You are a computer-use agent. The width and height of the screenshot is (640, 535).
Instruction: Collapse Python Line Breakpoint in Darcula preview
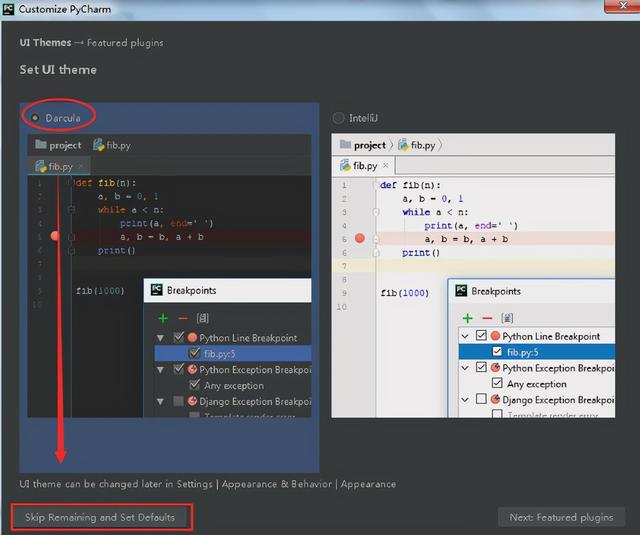[x=160, y=338]
